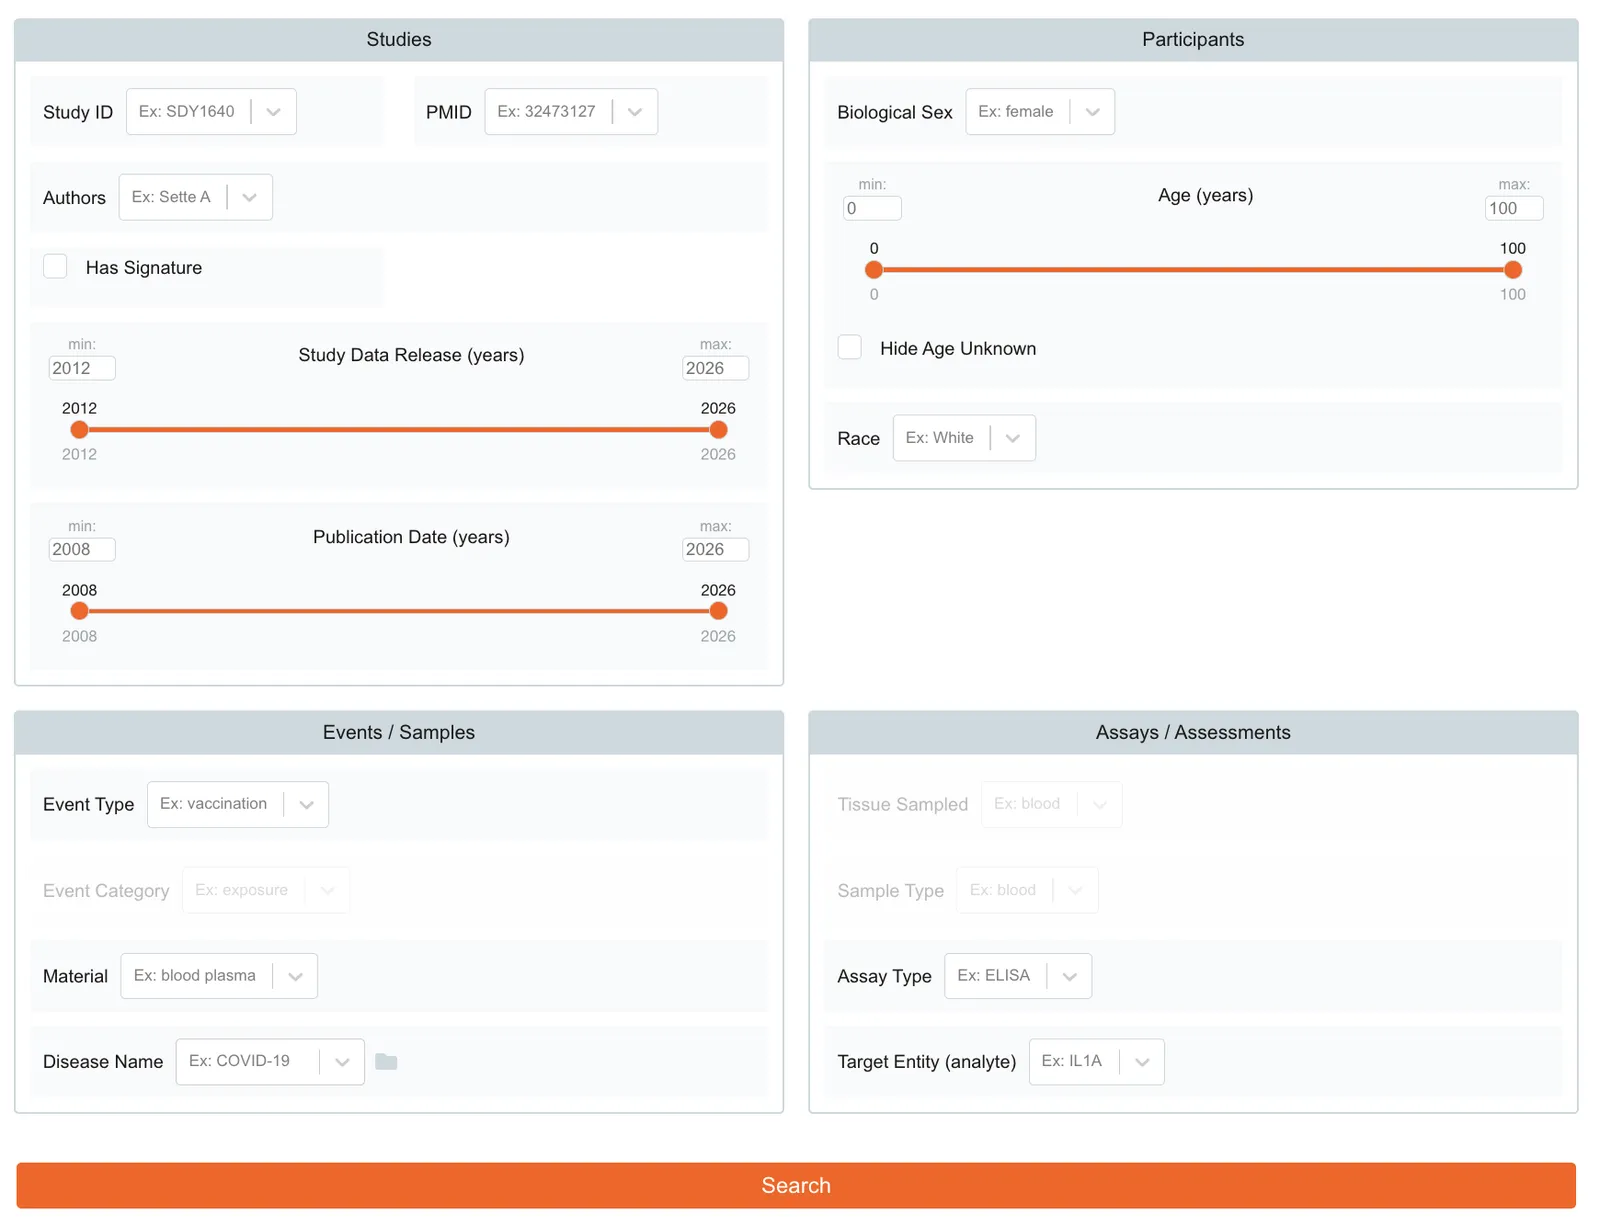This screenshot has width=1600, height=1226.
Task: Open the Material dropdown chevron
Action: [295, 977]
